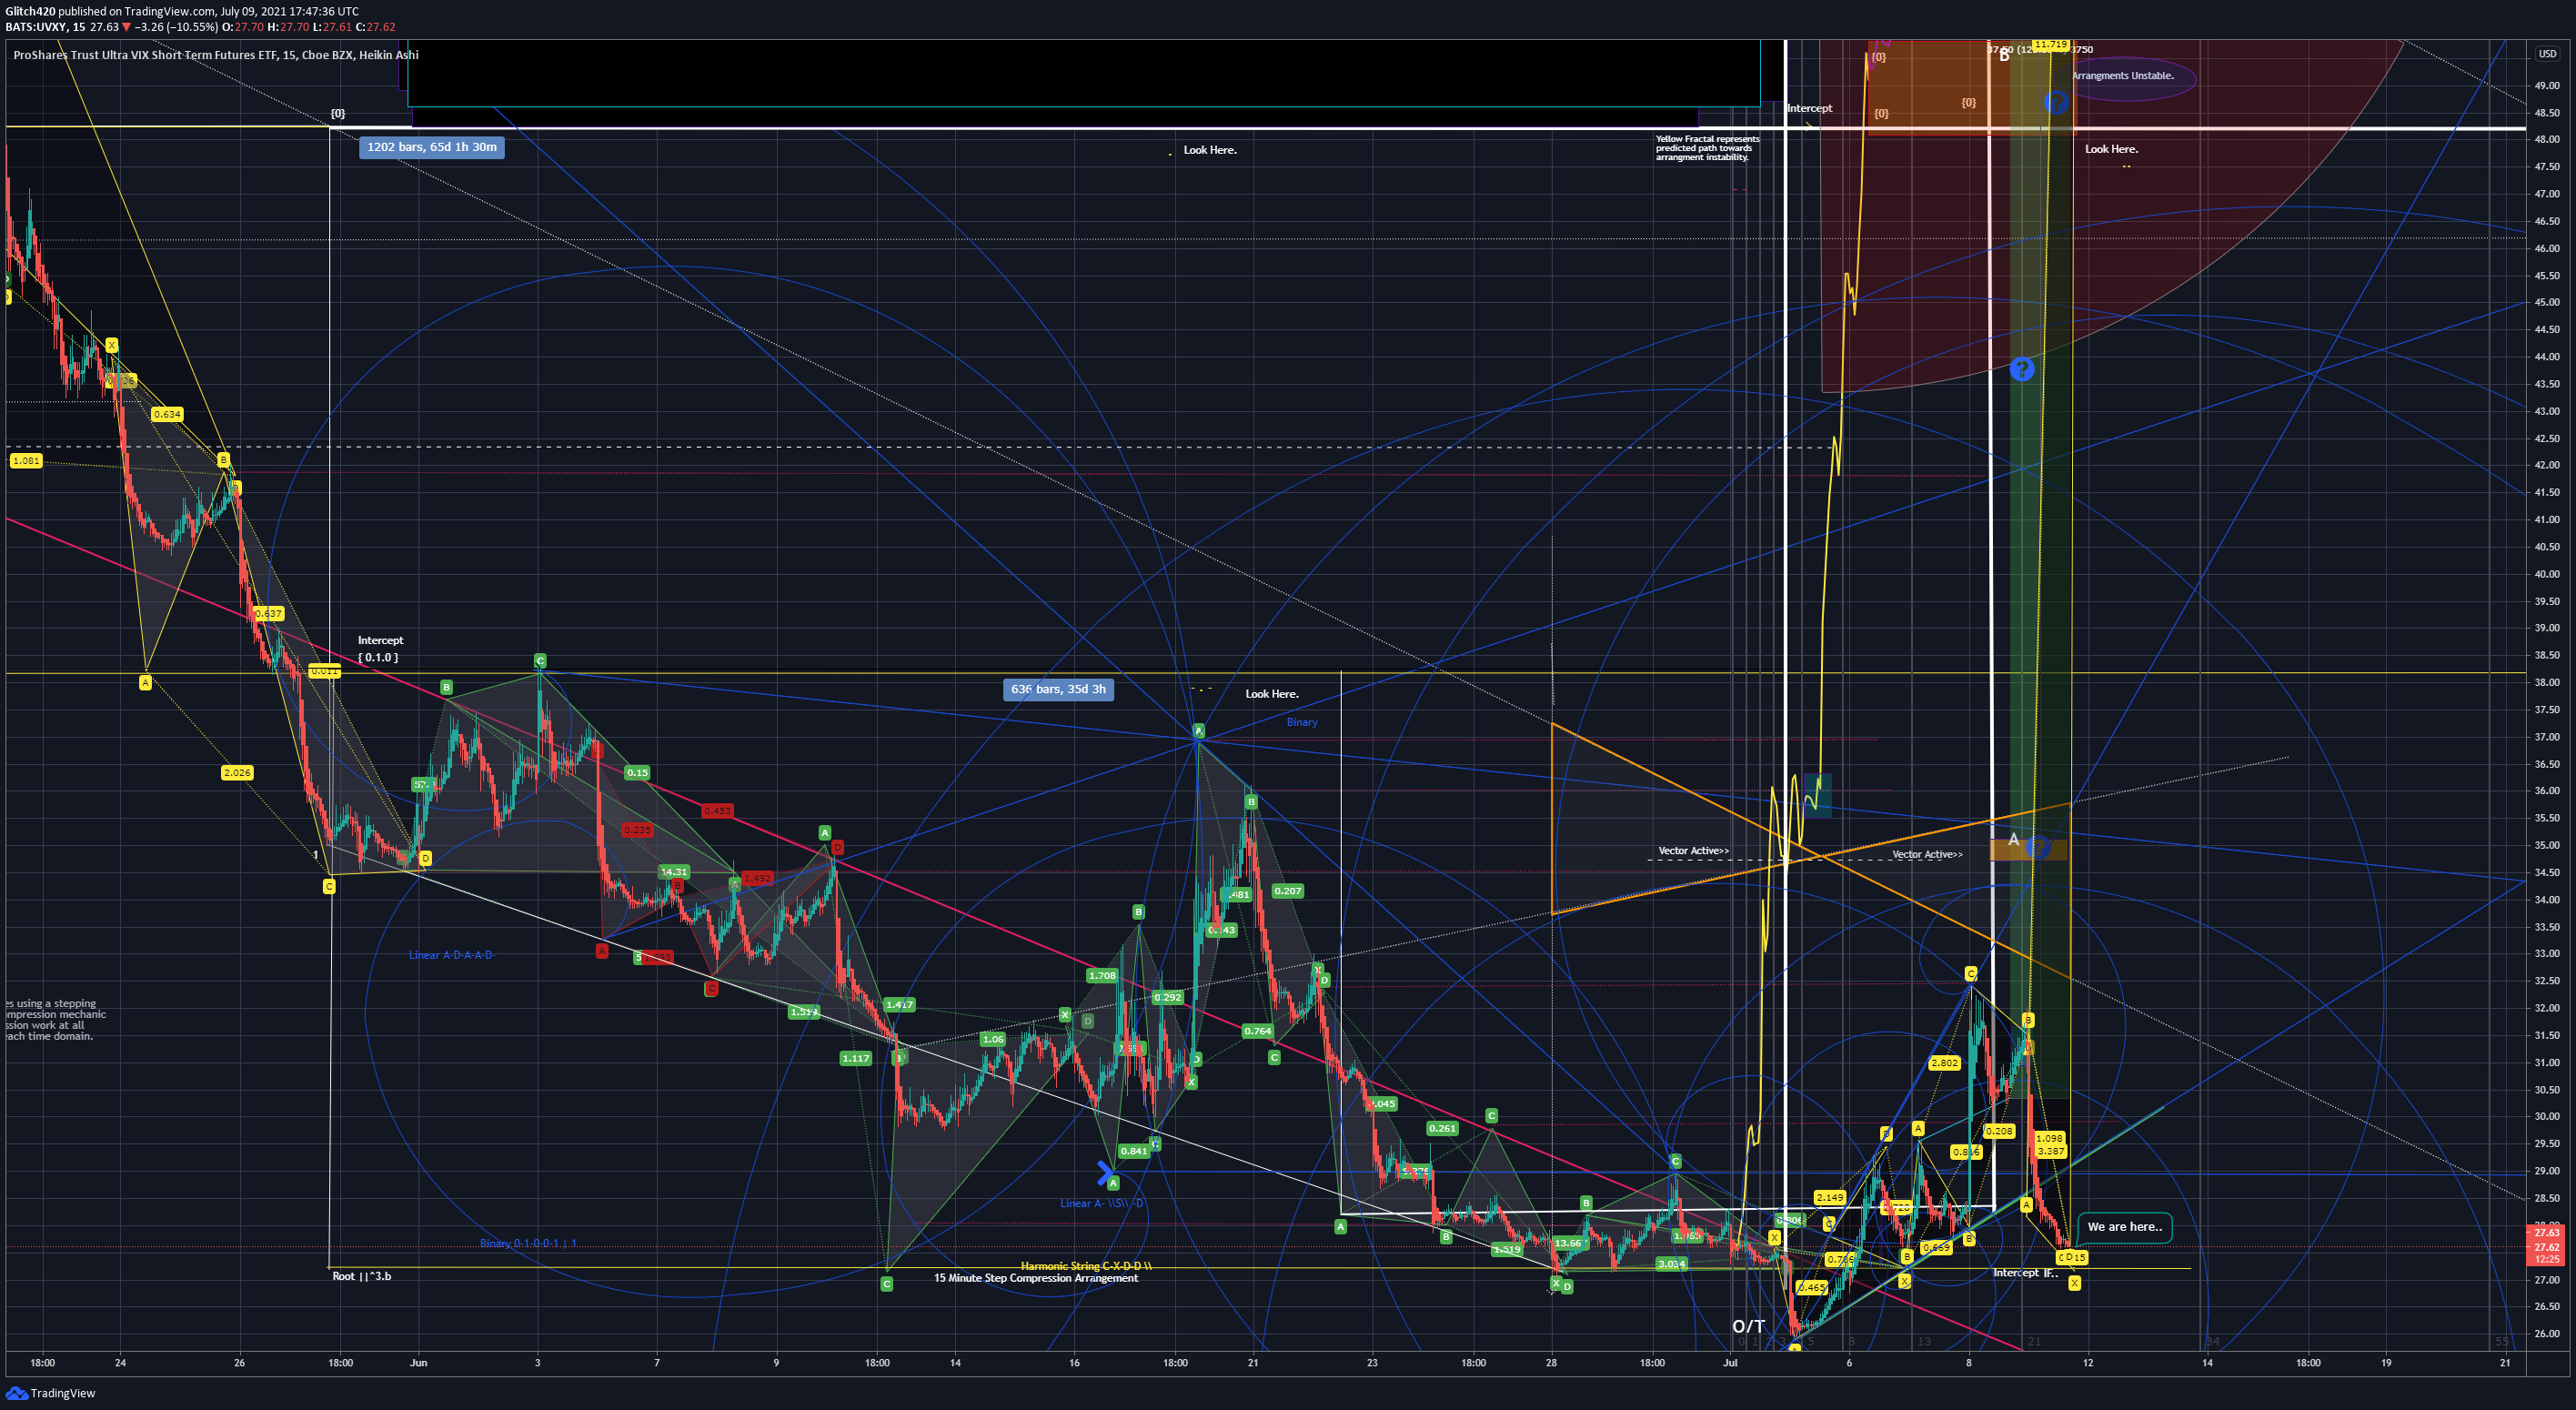This screenshot has height=1410, width=2576.
Task: Click the 'We are here..' callout bubble
Action: click(x=2124, y=1227)
